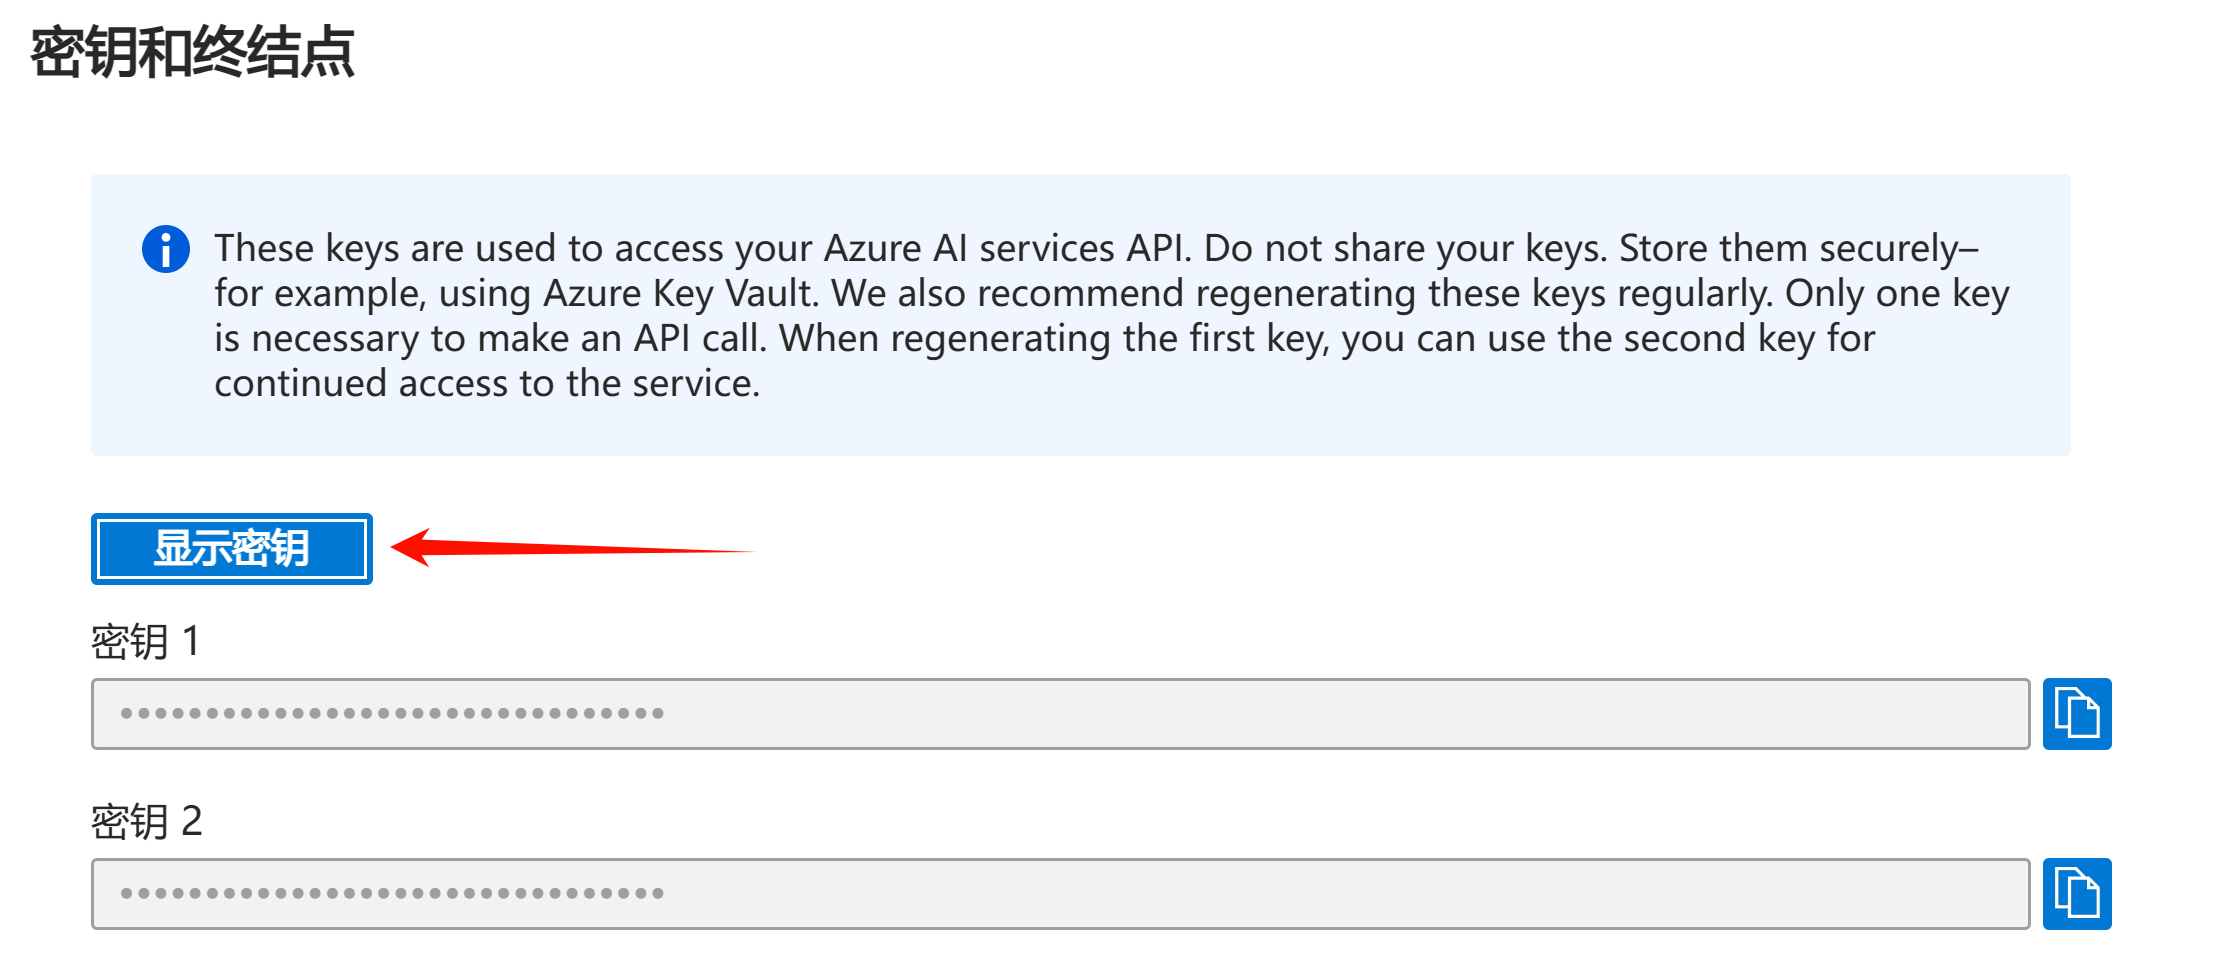The image size is (2227, 974).
Task: Click "continued access to the service" line
Action: coord(487,384)
